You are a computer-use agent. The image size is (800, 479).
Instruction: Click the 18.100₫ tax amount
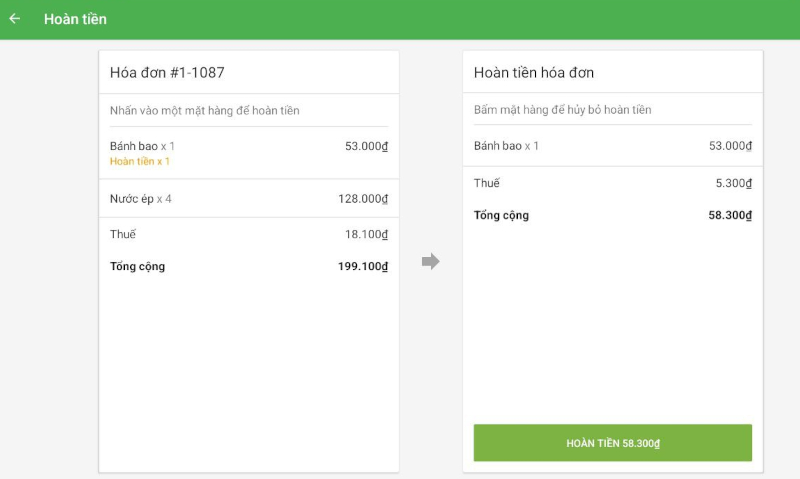366,234
